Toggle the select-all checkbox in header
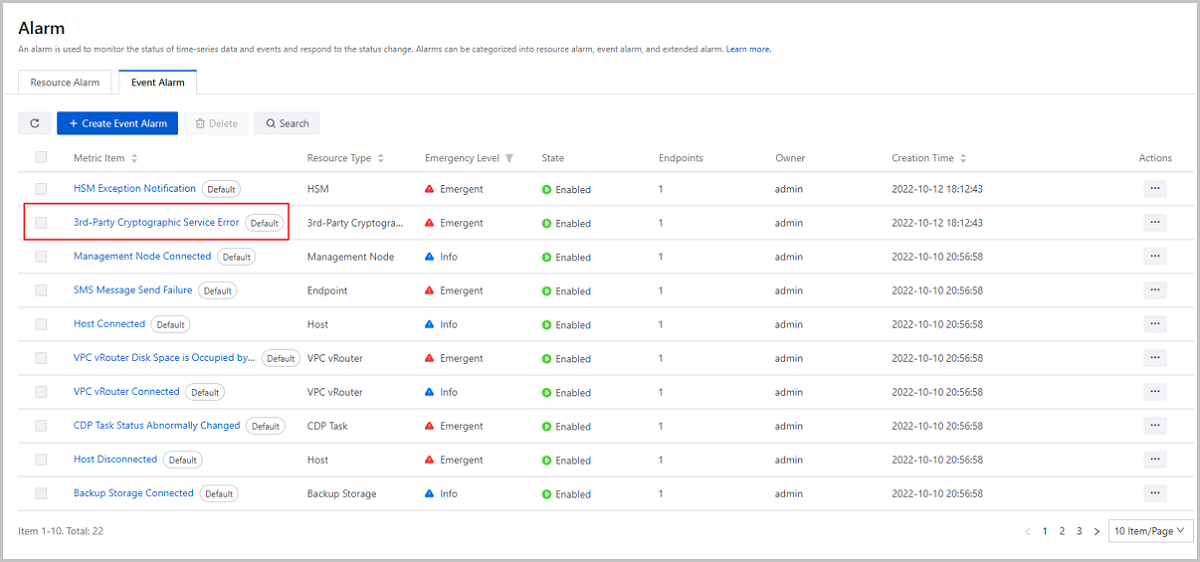This screenshot has height=562, width=1200. (41, 157)
